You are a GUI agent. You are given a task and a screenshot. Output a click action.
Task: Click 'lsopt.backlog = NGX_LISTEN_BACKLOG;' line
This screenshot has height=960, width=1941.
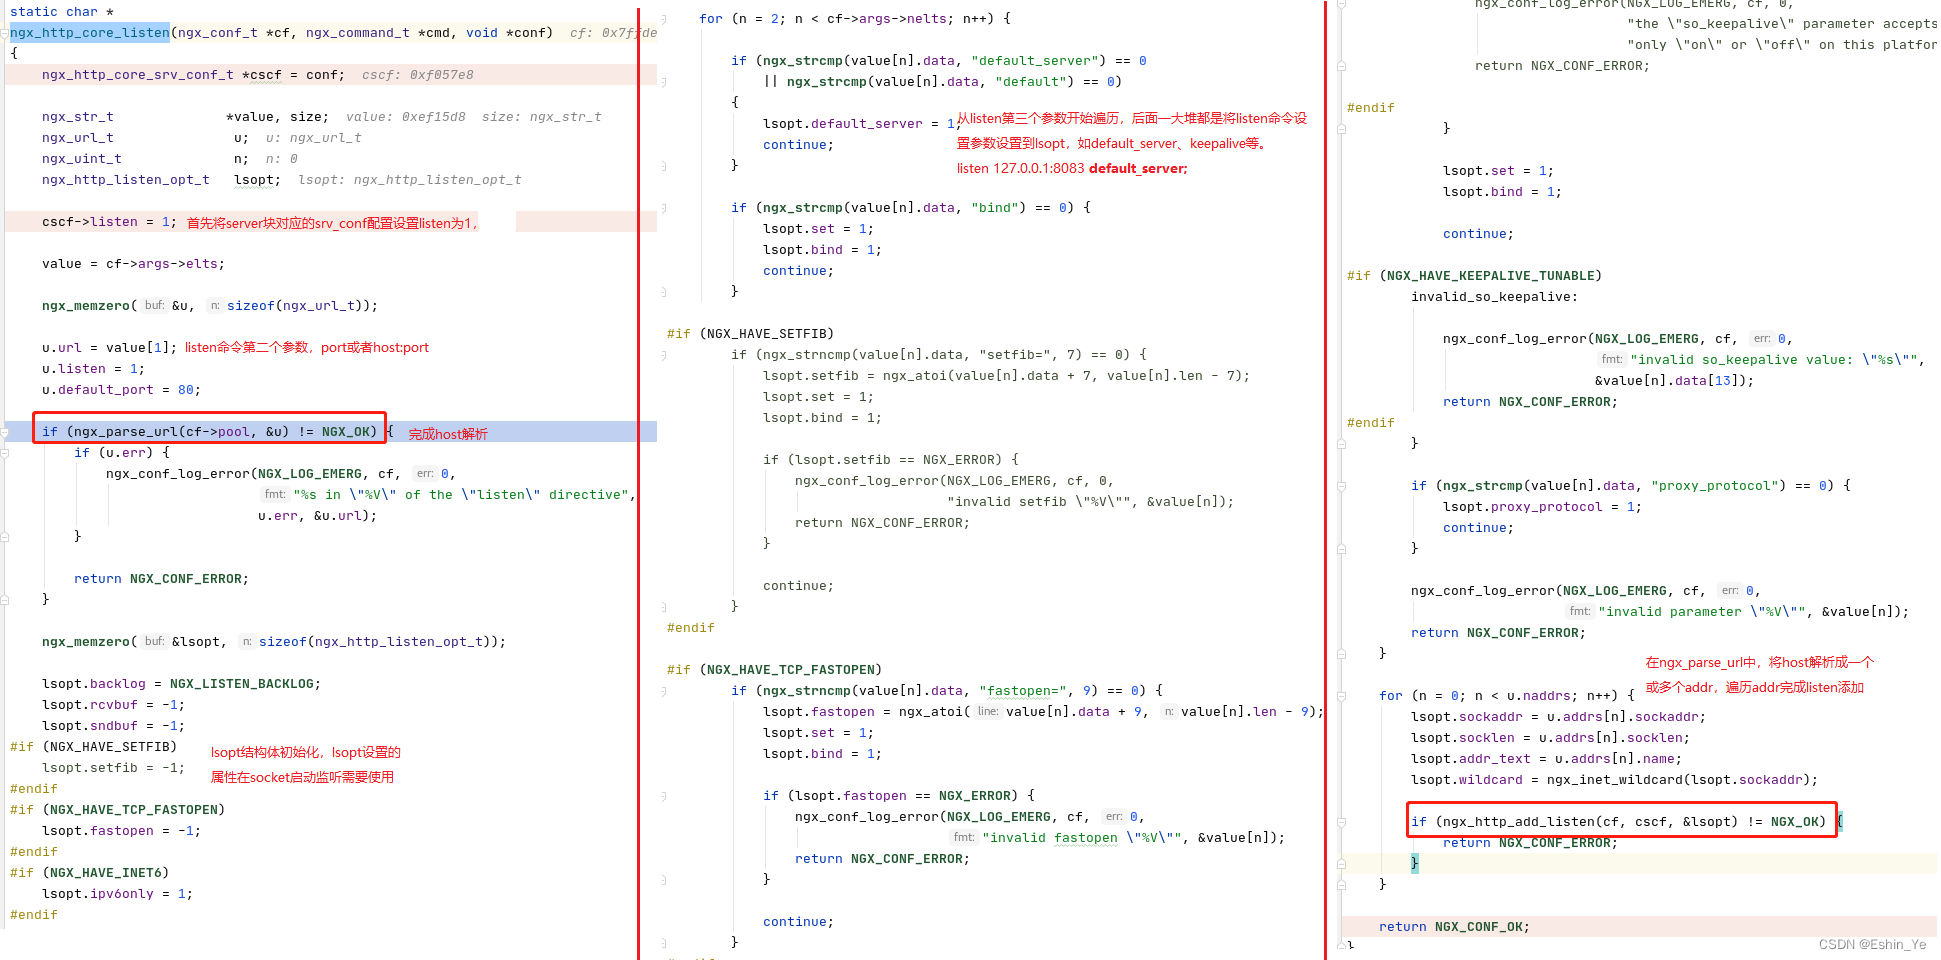(181, 684)
